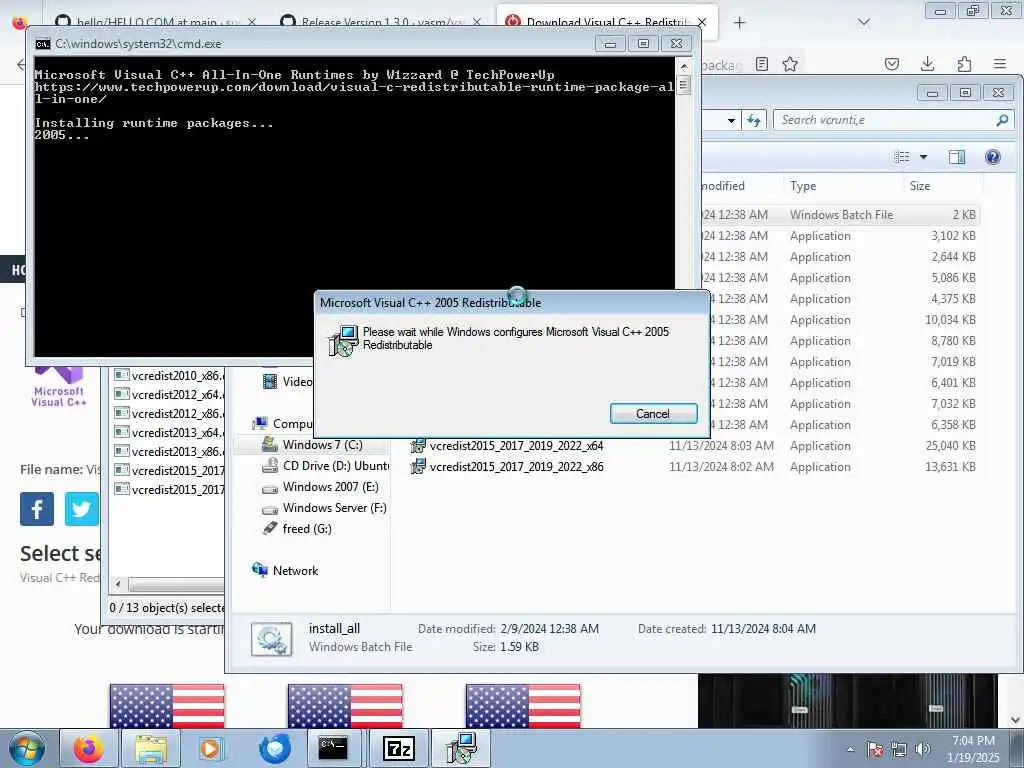Change the Explorer view style icon

tap(901, 157)
